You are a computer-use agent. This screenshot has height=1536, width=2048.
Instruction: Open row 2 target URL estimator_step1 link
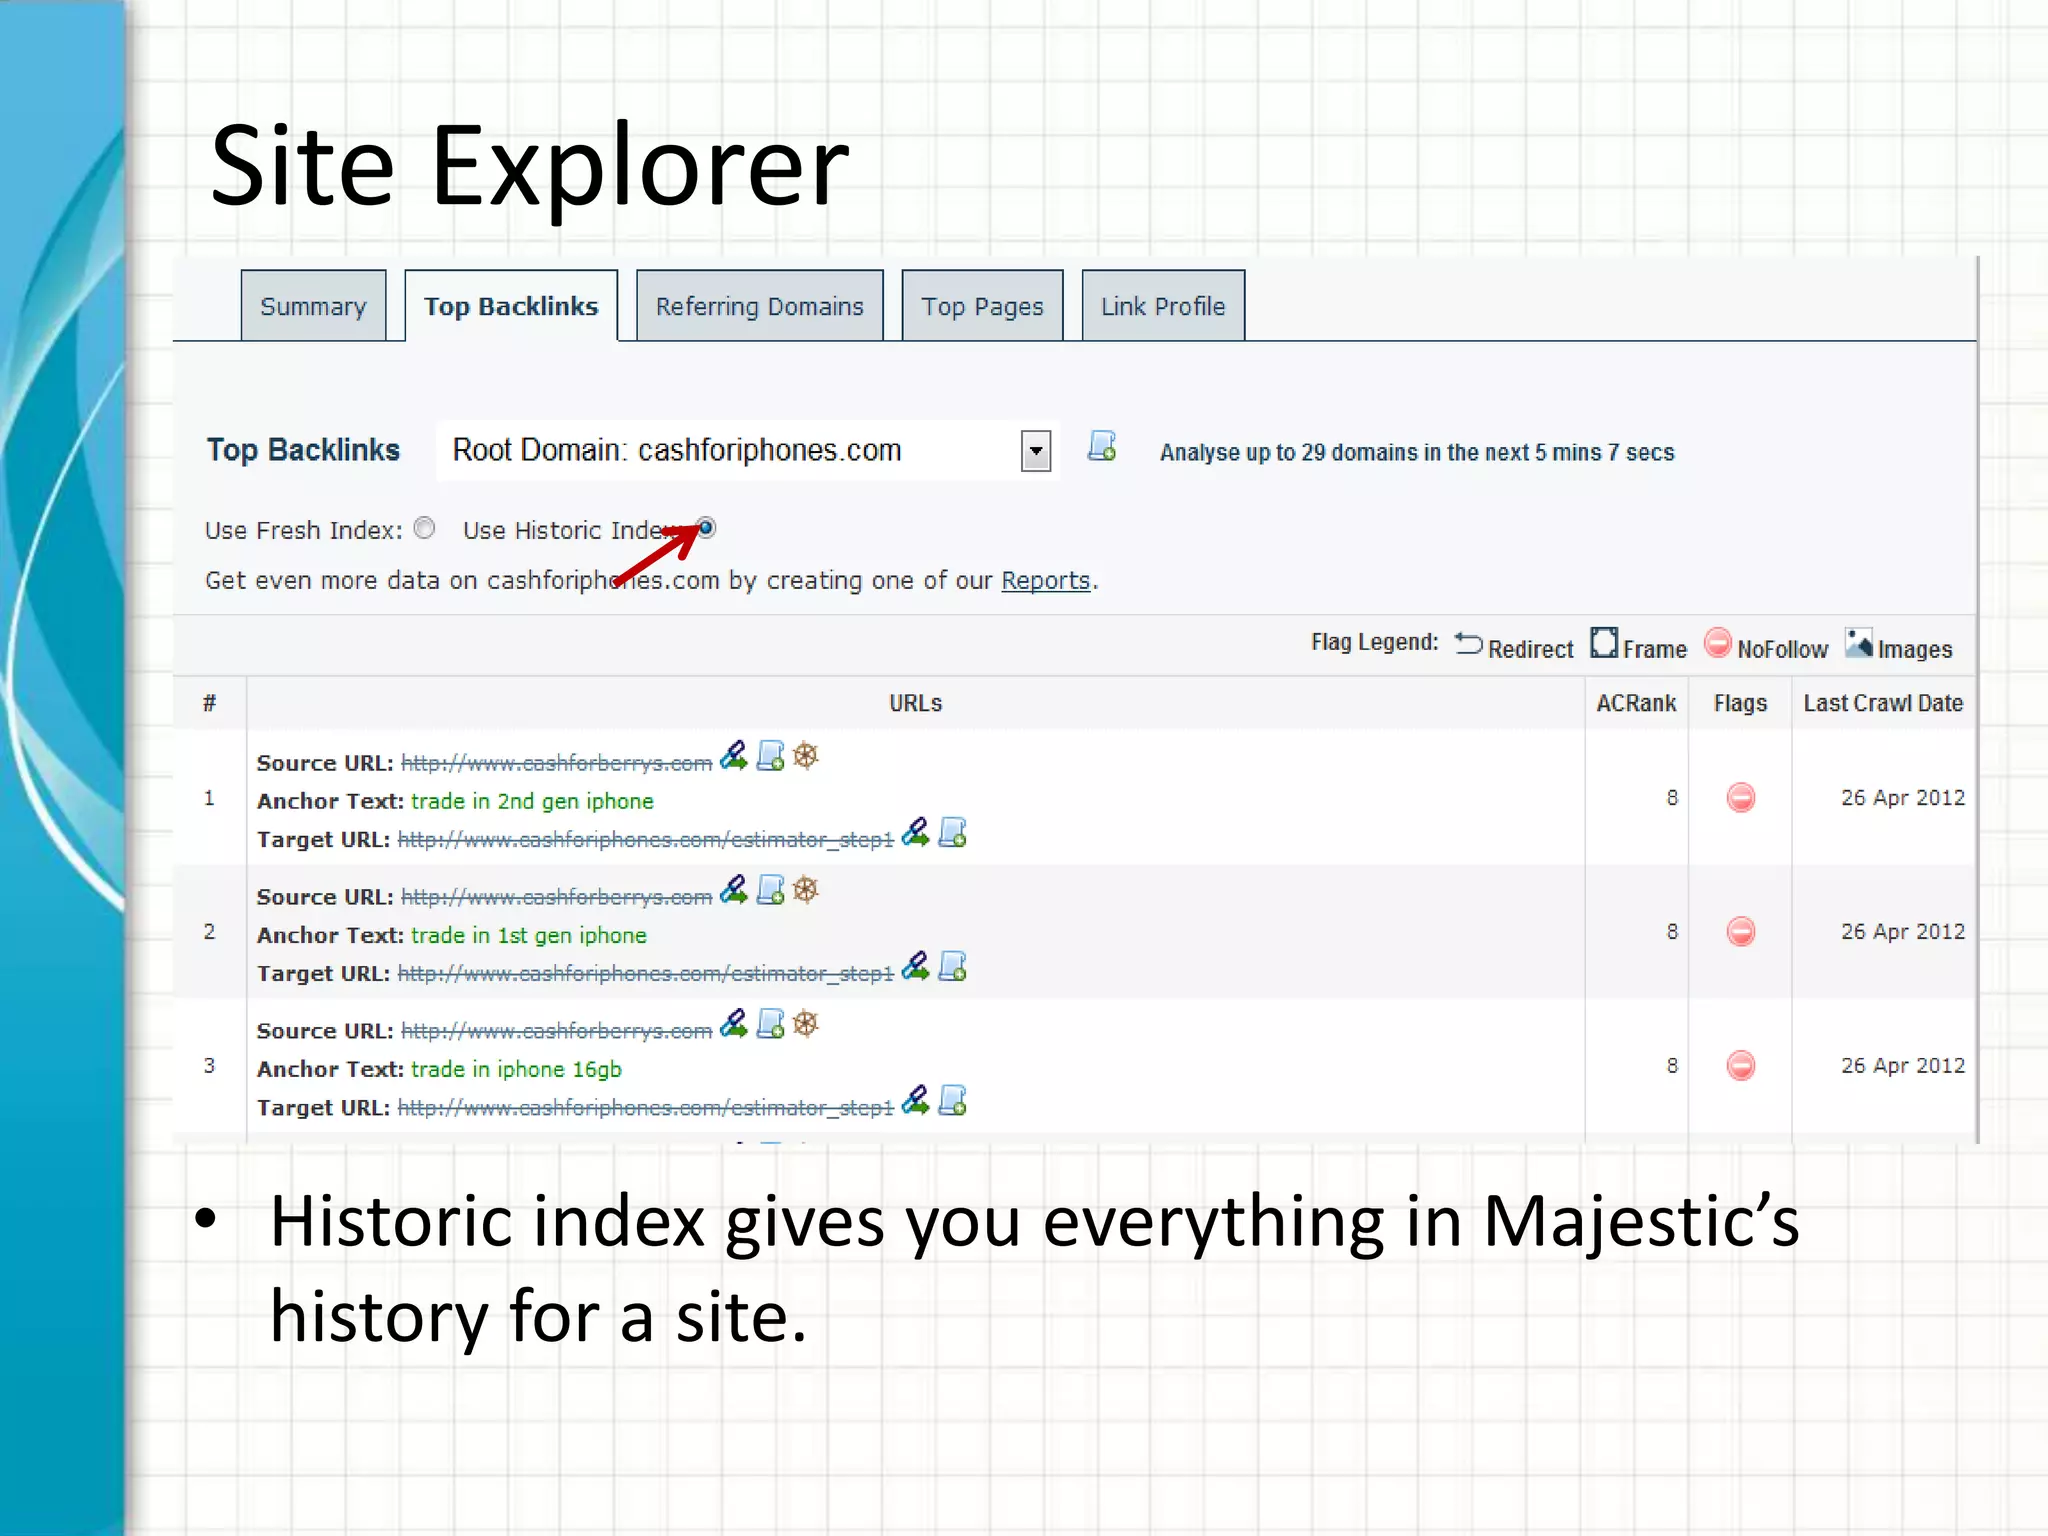[x=645, y=973]
